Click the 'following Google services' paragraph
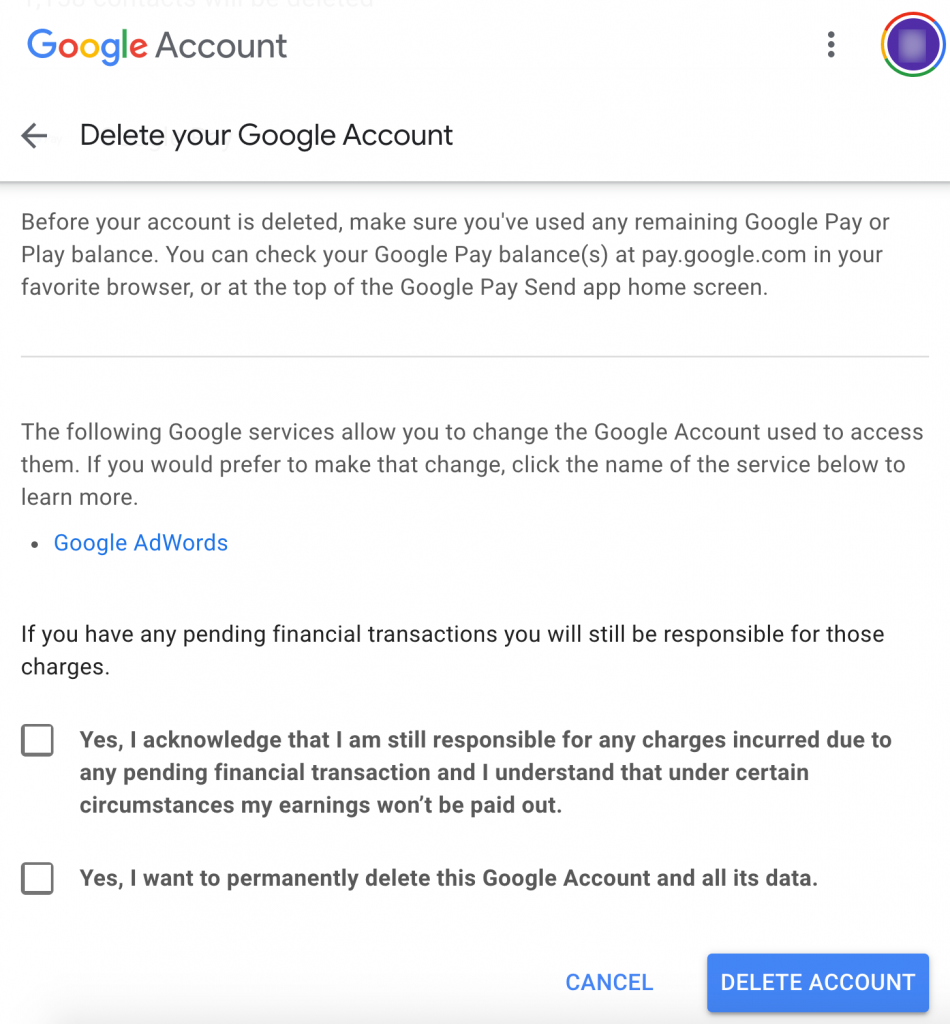Image resolution: width=950 pixels, height=1024 pixels. tap(472, 464)
